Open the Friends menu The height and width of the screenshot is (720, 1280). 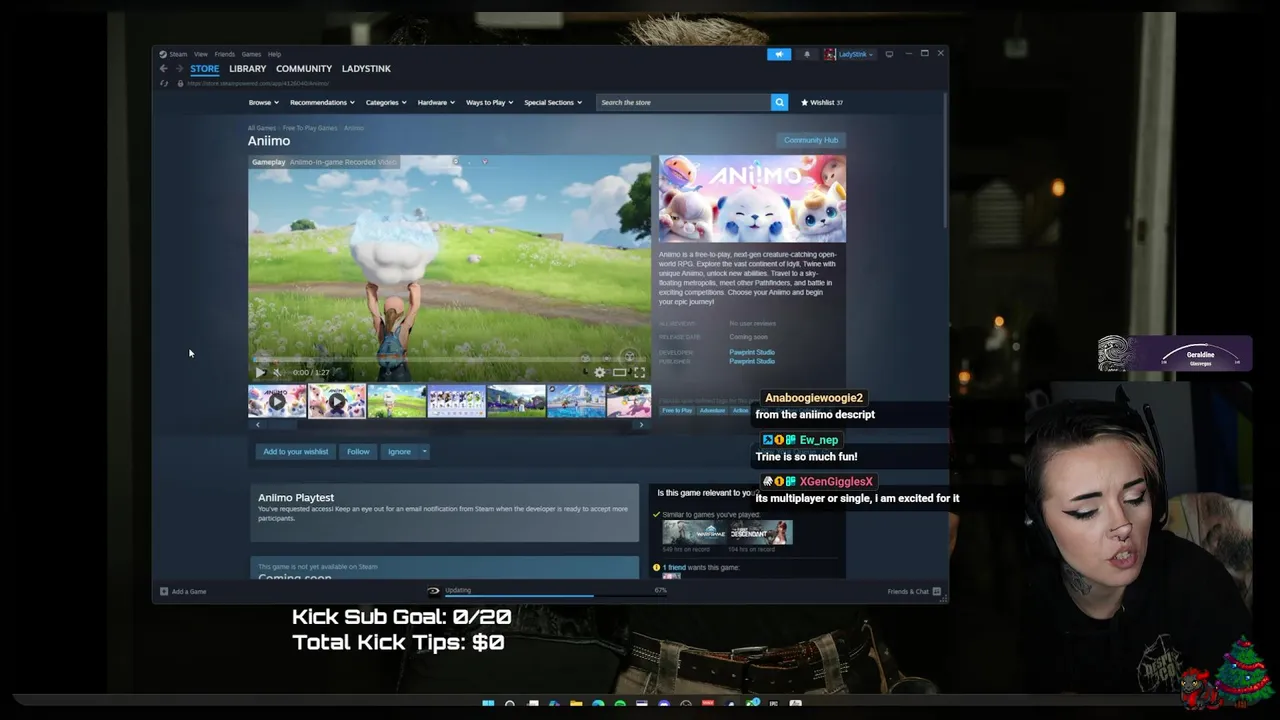224,54
